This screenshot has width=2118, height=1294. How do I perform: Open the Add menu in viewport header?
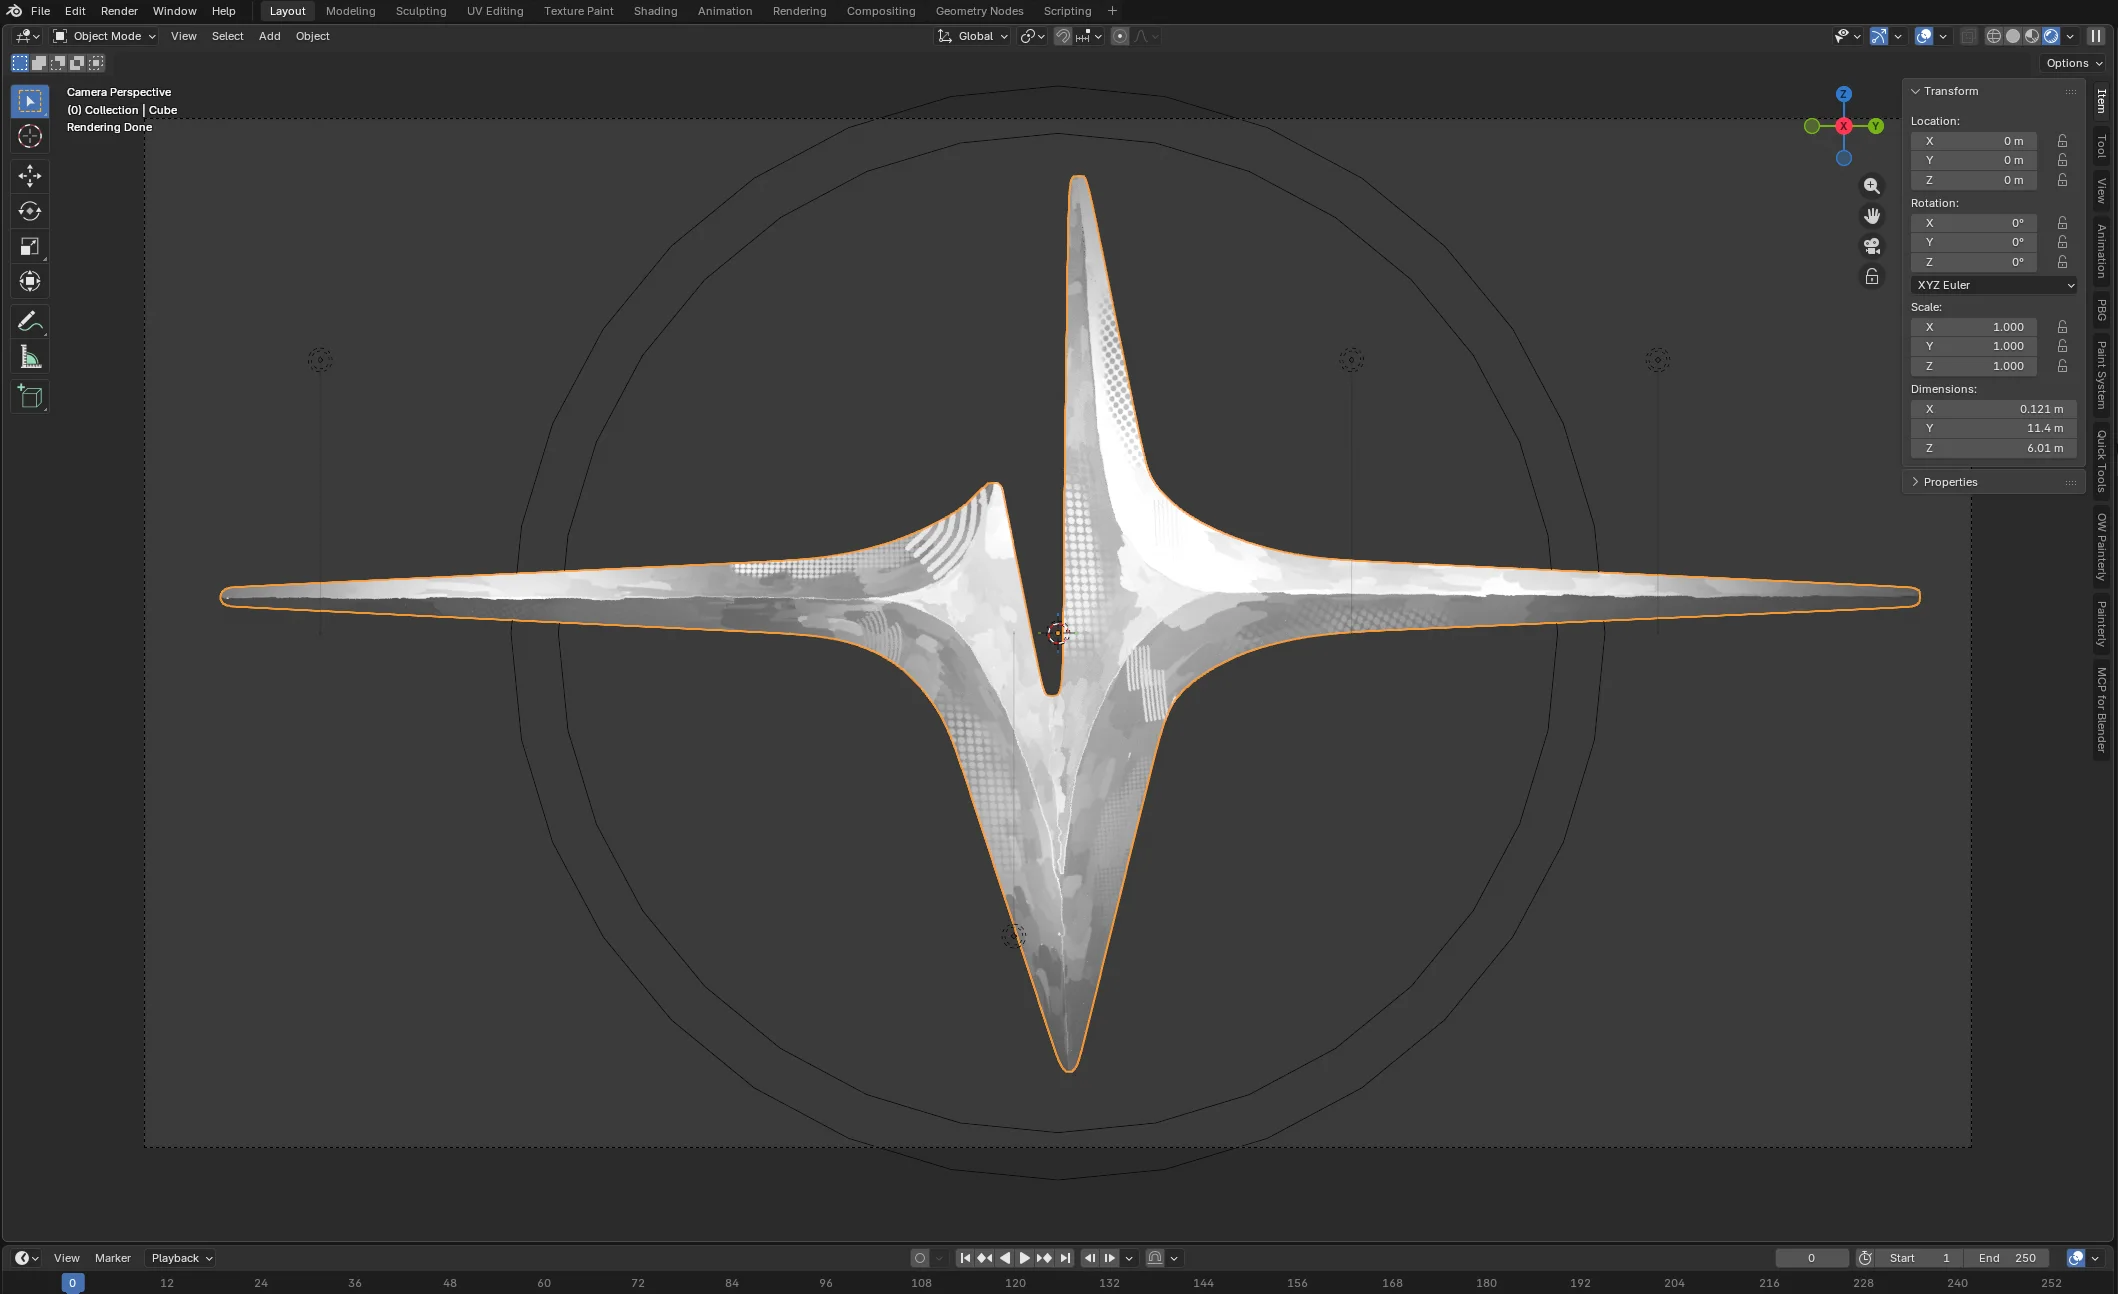(269, 36)
